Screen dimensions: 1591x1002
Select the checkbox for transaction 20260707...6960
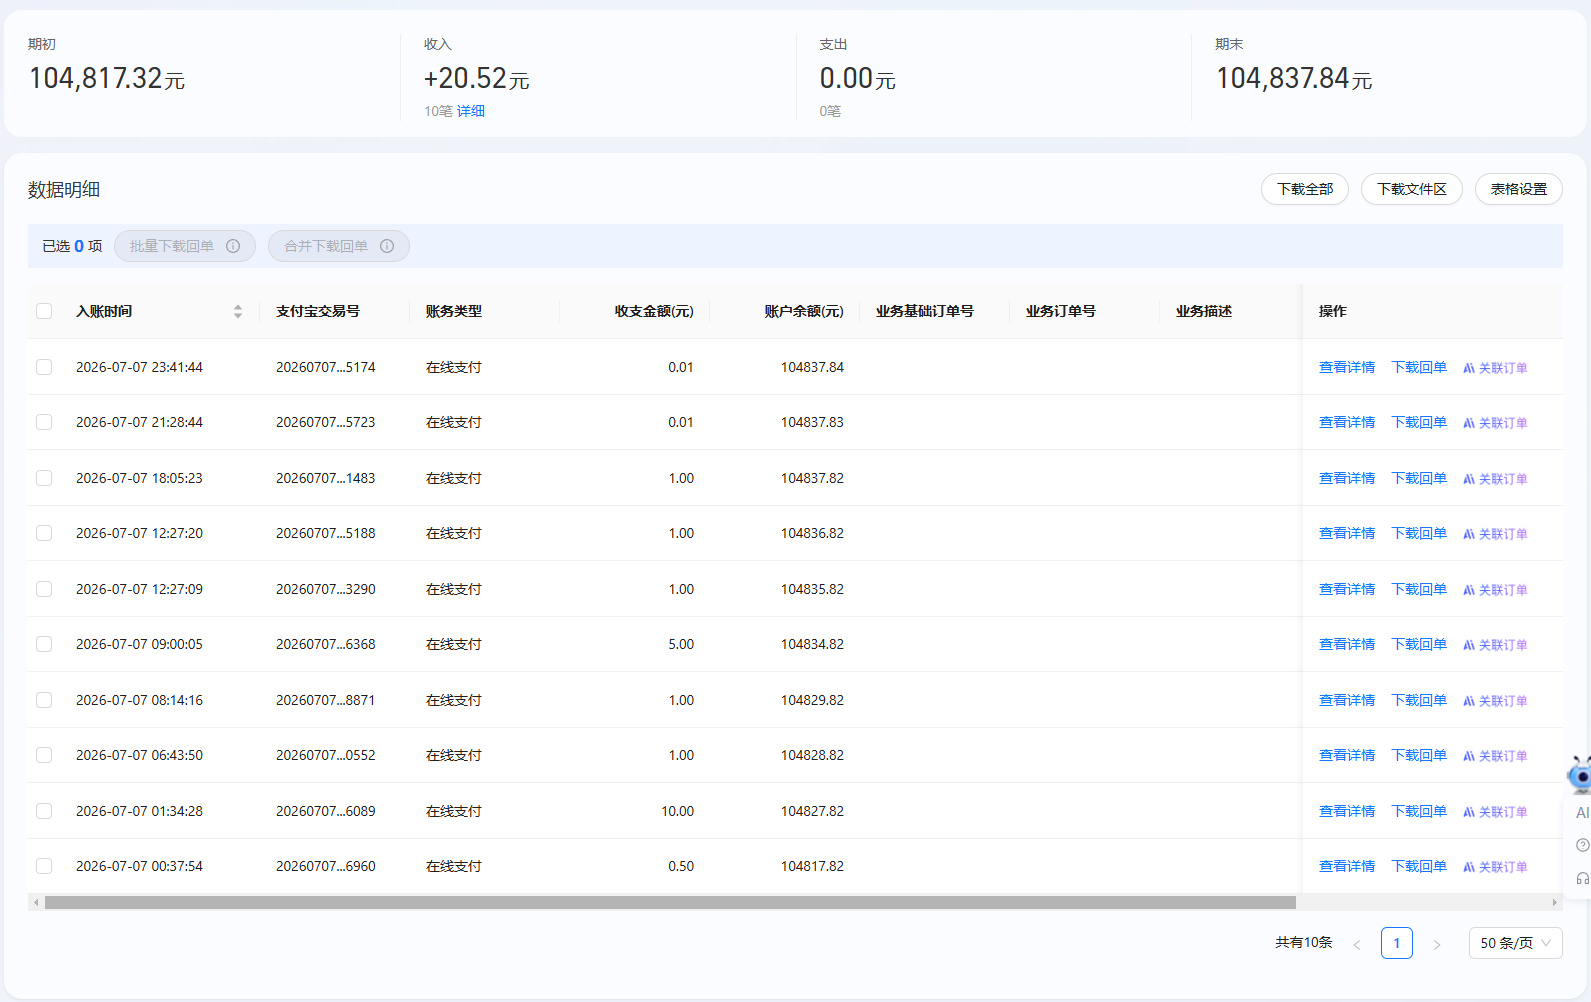(x=44, y=866)
